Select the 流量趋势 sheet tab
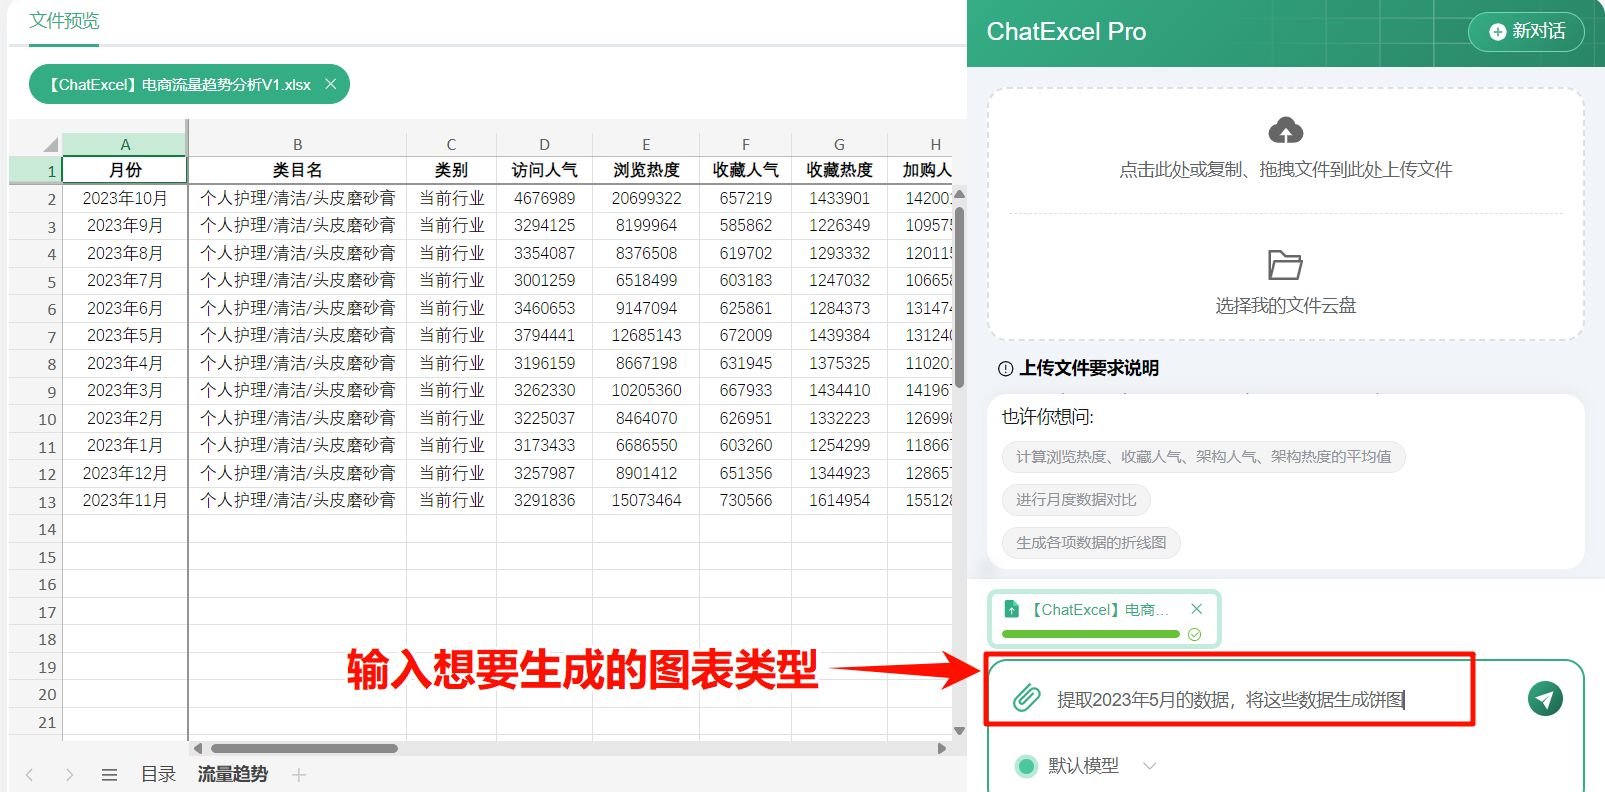 233,775
